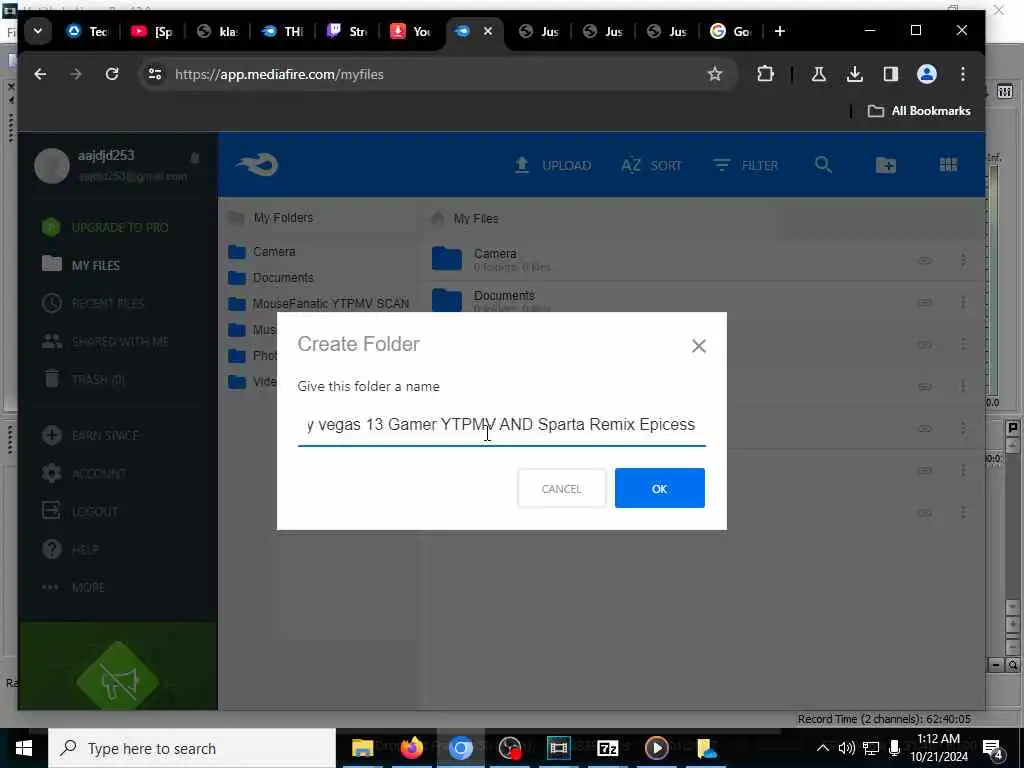
Task: Switch to the YouTube [Sp tab
Action: click(152, 31)
